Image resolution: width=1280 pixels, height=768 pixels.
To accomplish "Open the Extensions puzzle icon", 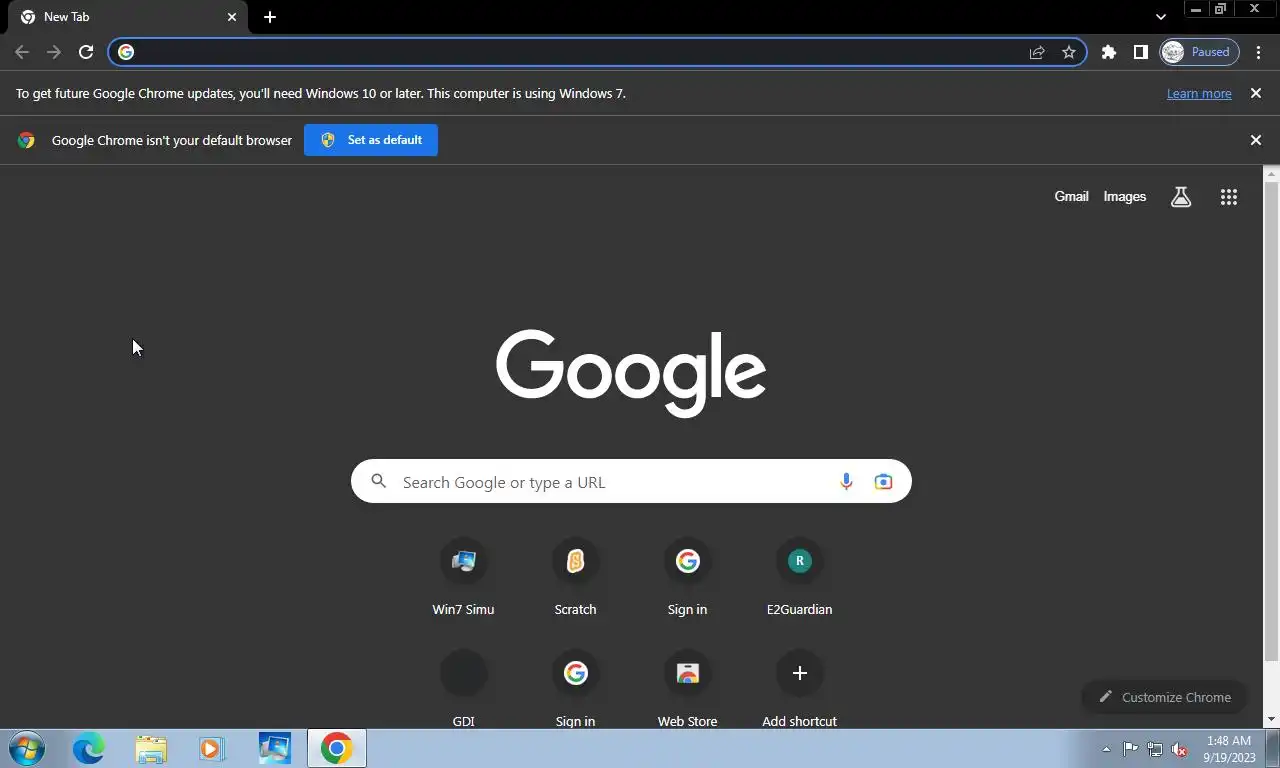I will (1109, 52).
